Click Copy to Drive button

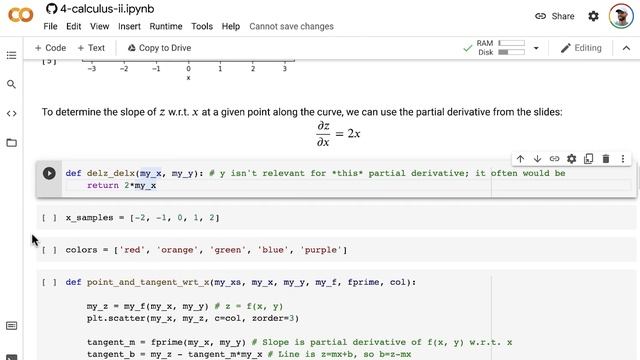tap(159, 48)
